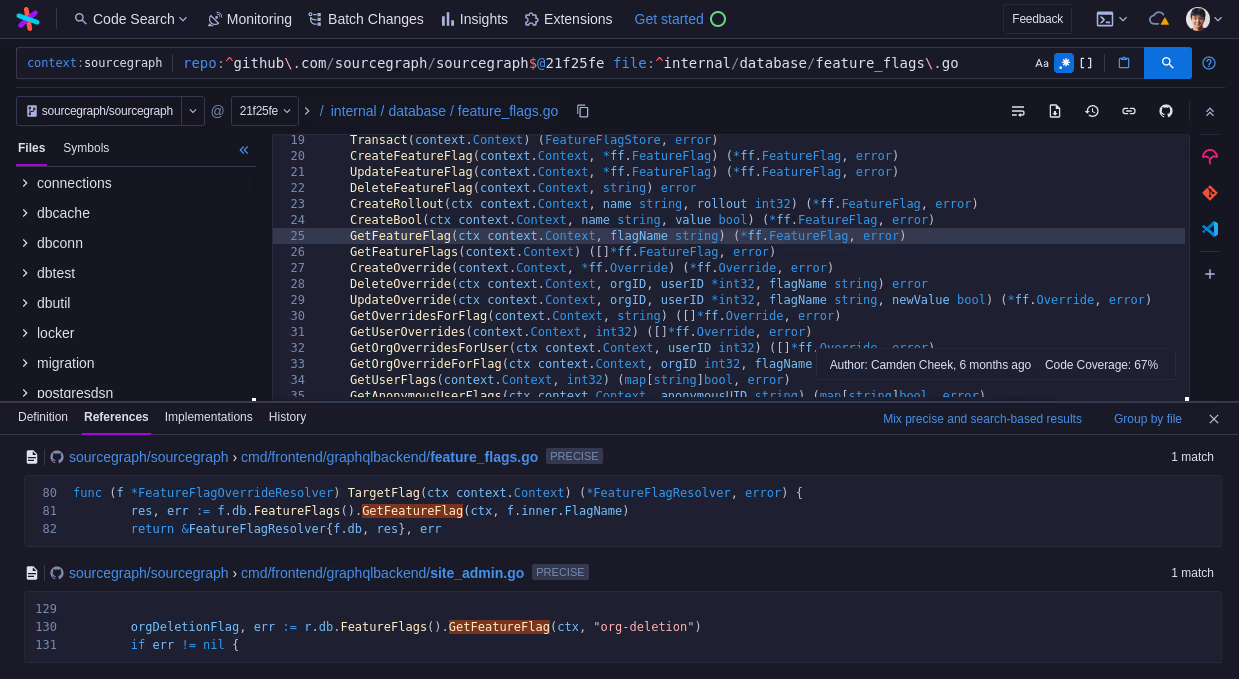This screenshot has height=679, width=1239.
Task: Click in the search query input field
Action: 600,63
